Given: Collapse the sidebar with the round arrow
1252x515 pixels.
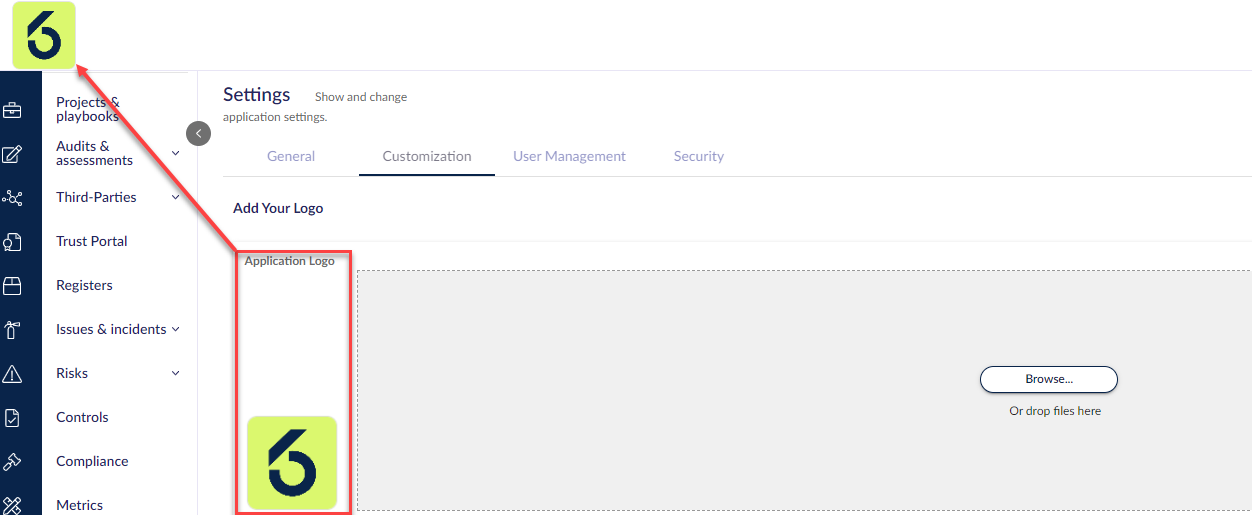Looking at the screenshot, I should [198, 133].
